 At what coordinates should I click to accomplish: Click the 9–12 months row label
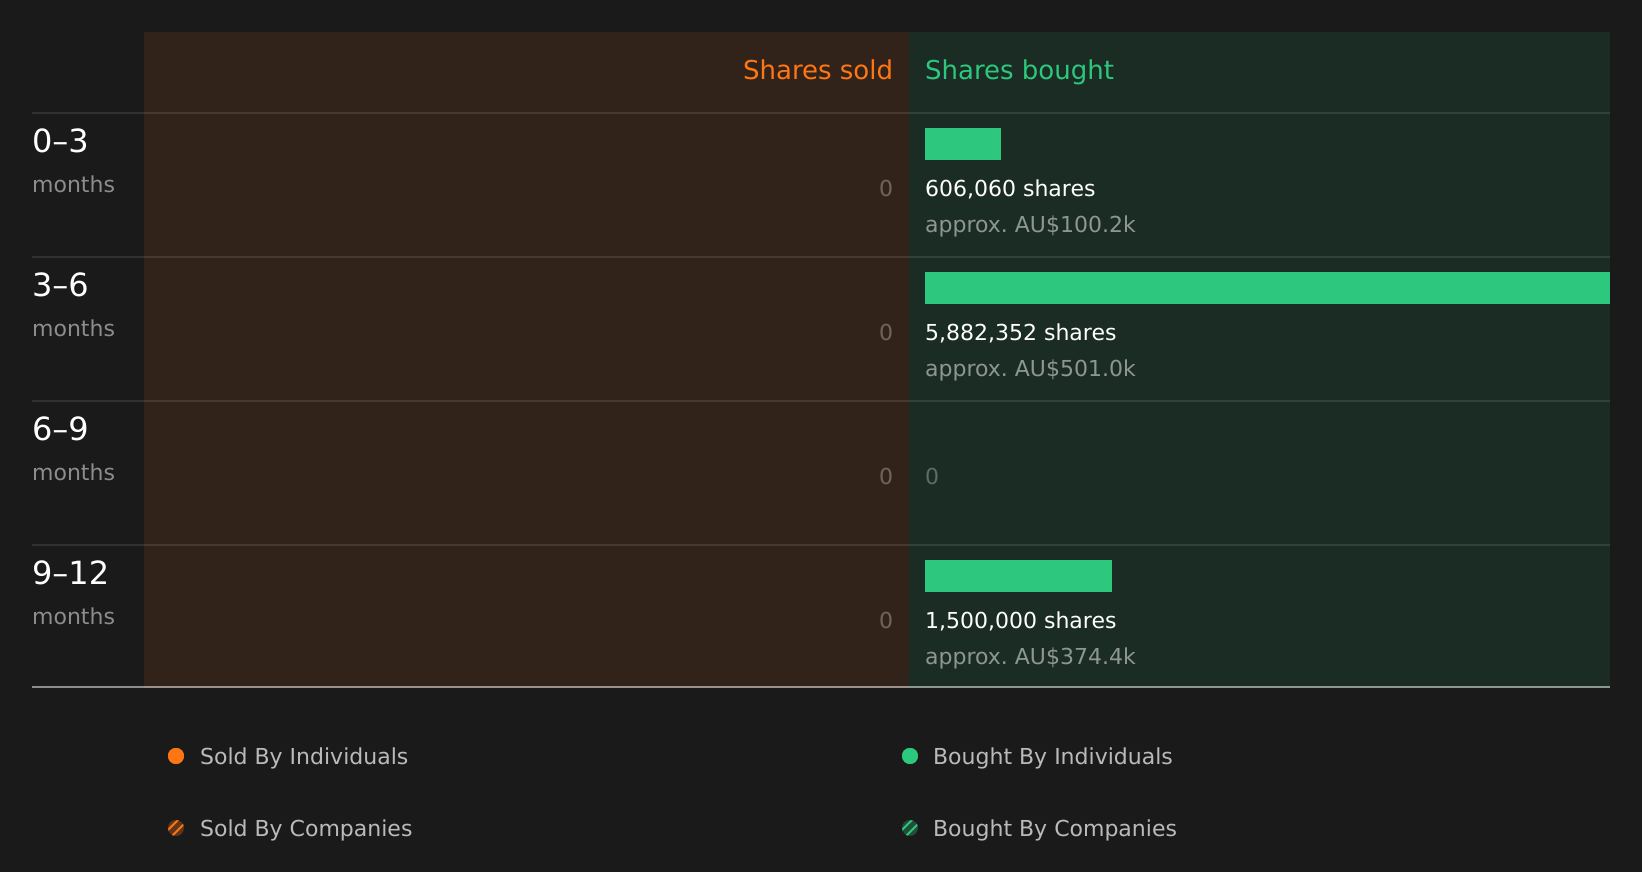pyautogui.click(x=73, y=592)
